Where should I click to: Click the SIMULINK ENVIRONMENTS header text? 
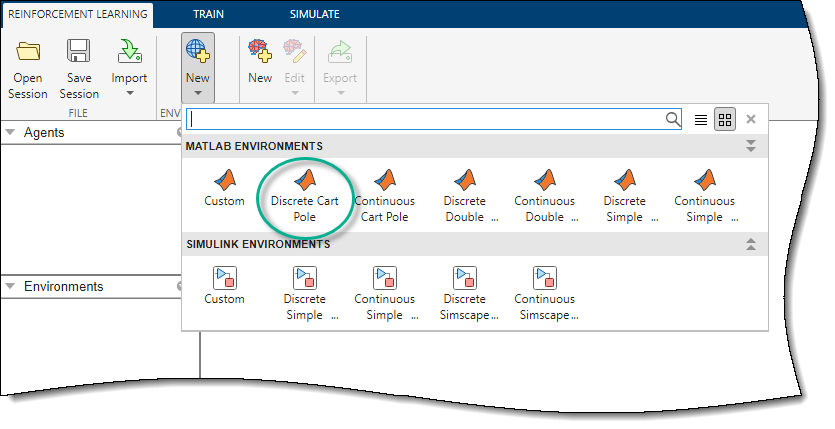pyautogui.click(x=258, y=244)
